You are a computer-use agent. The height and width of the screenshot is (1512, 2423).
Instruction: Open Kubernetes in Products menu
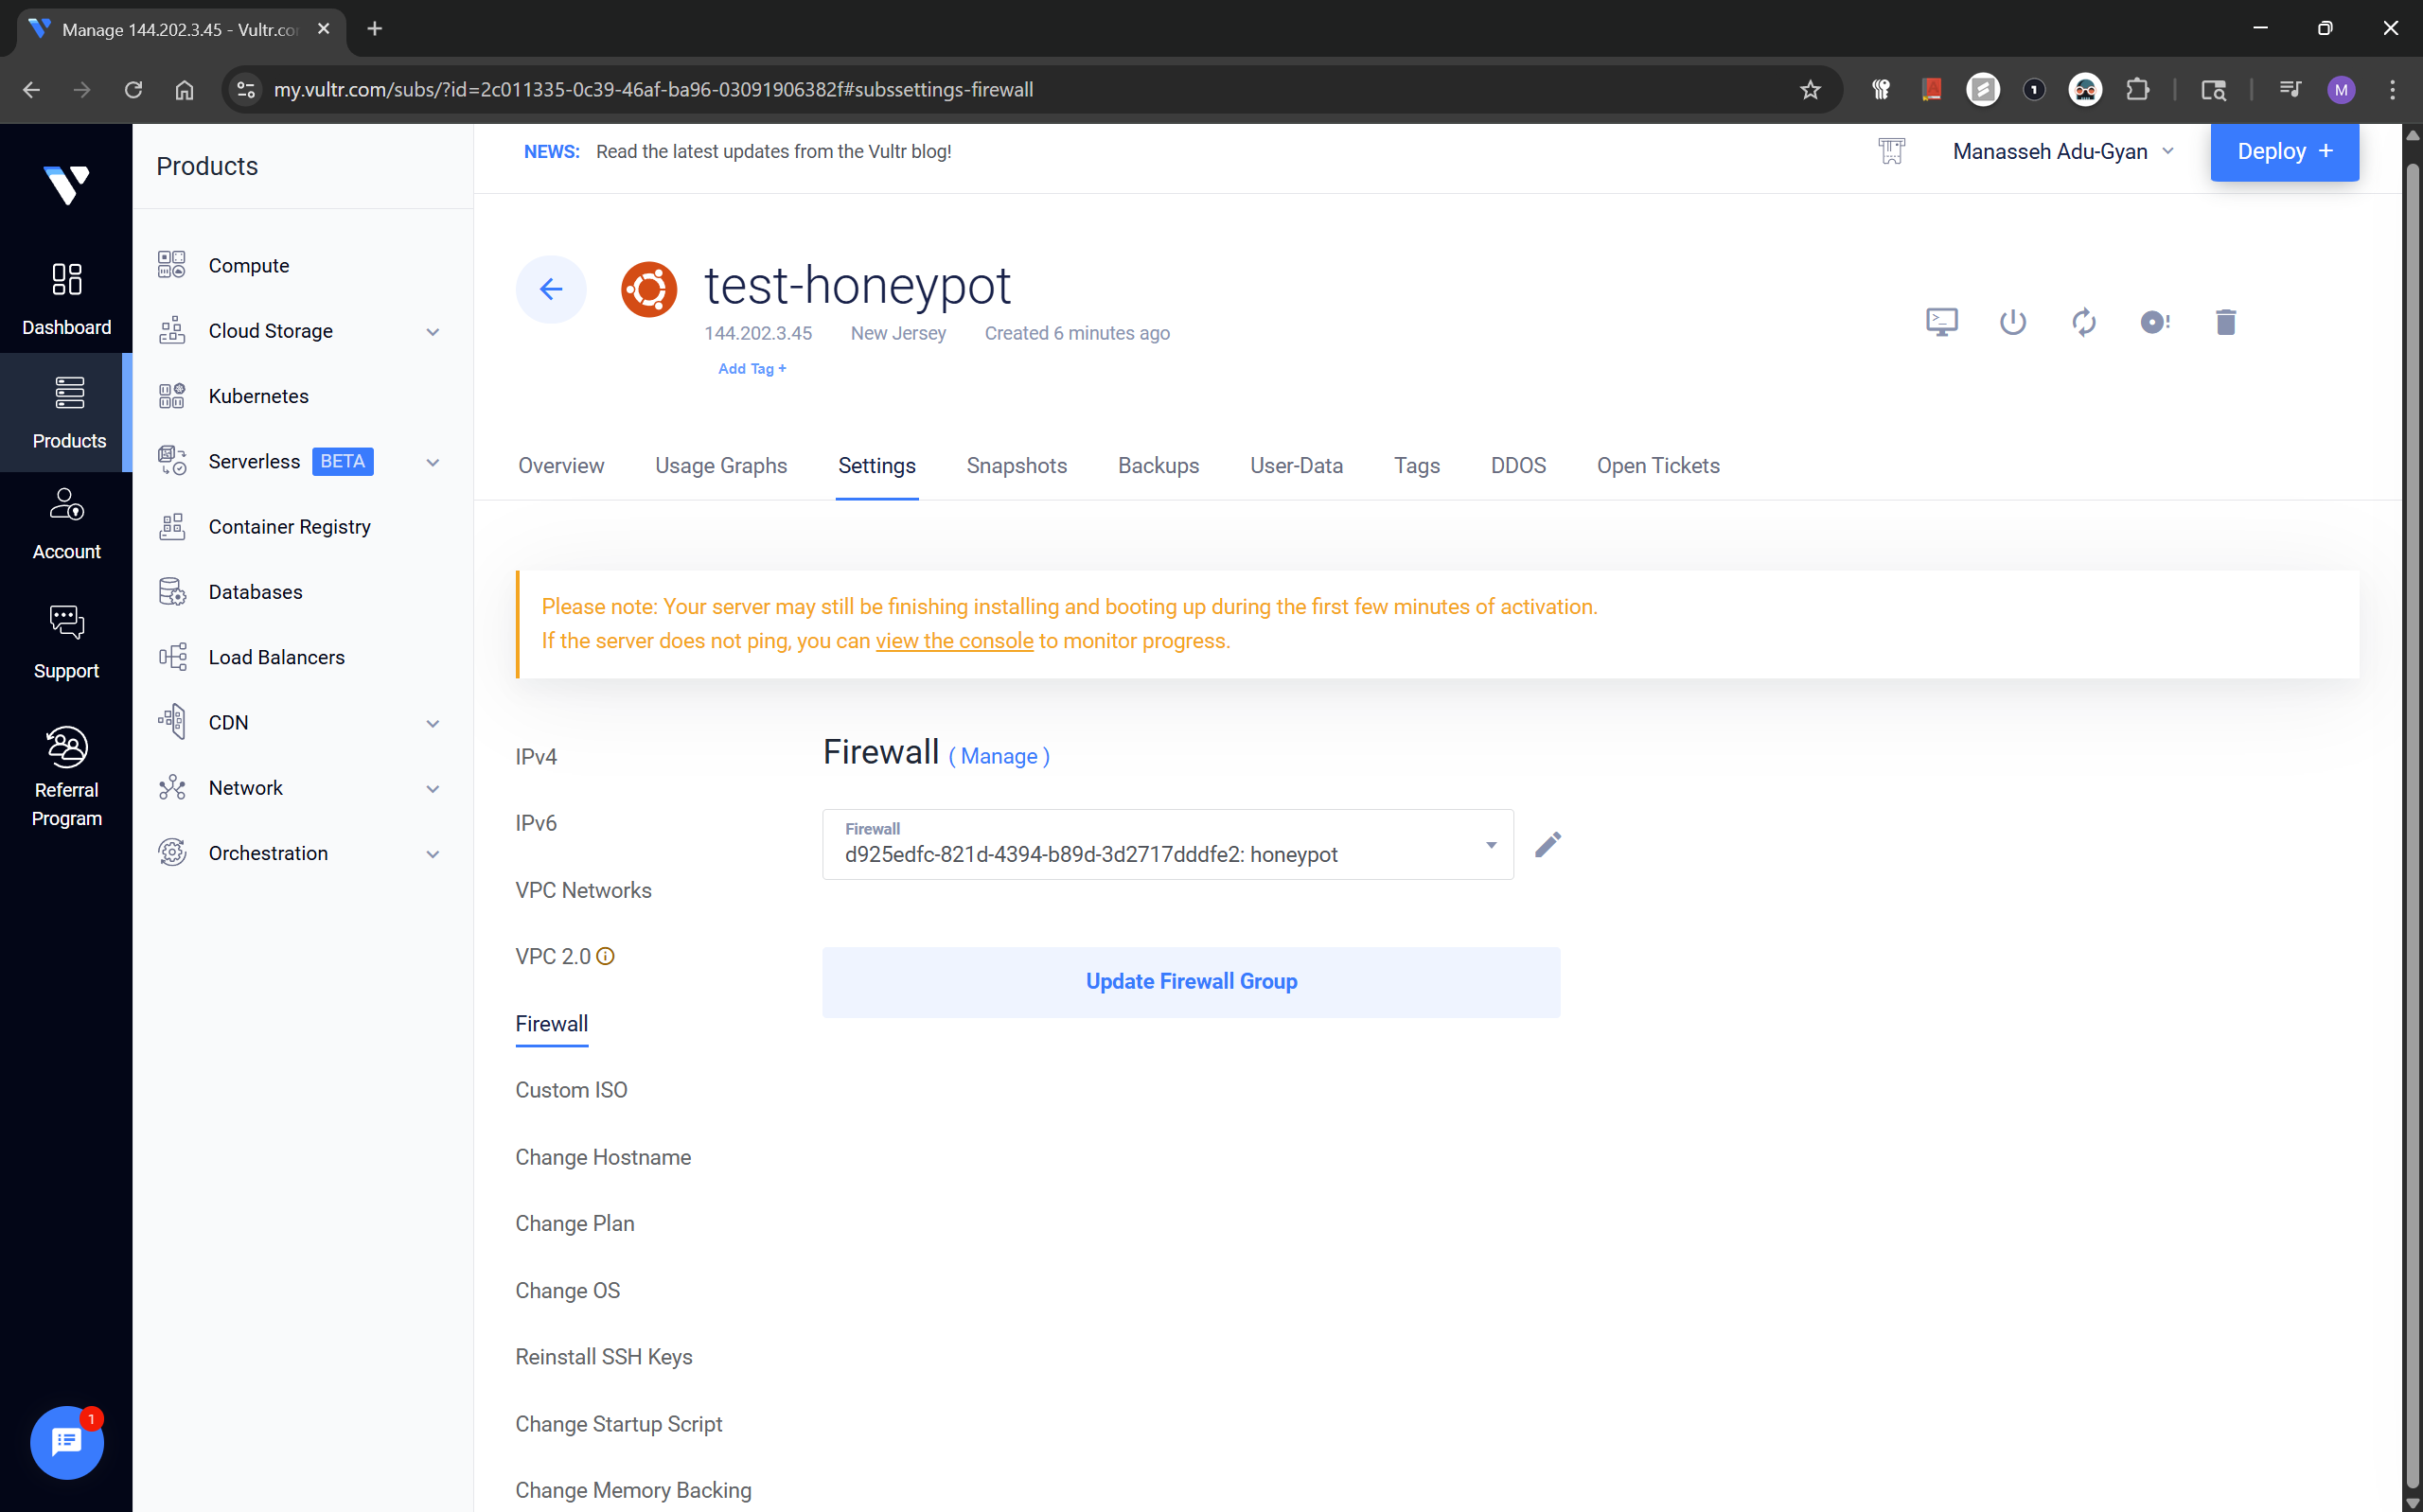[x=259, y=397]
